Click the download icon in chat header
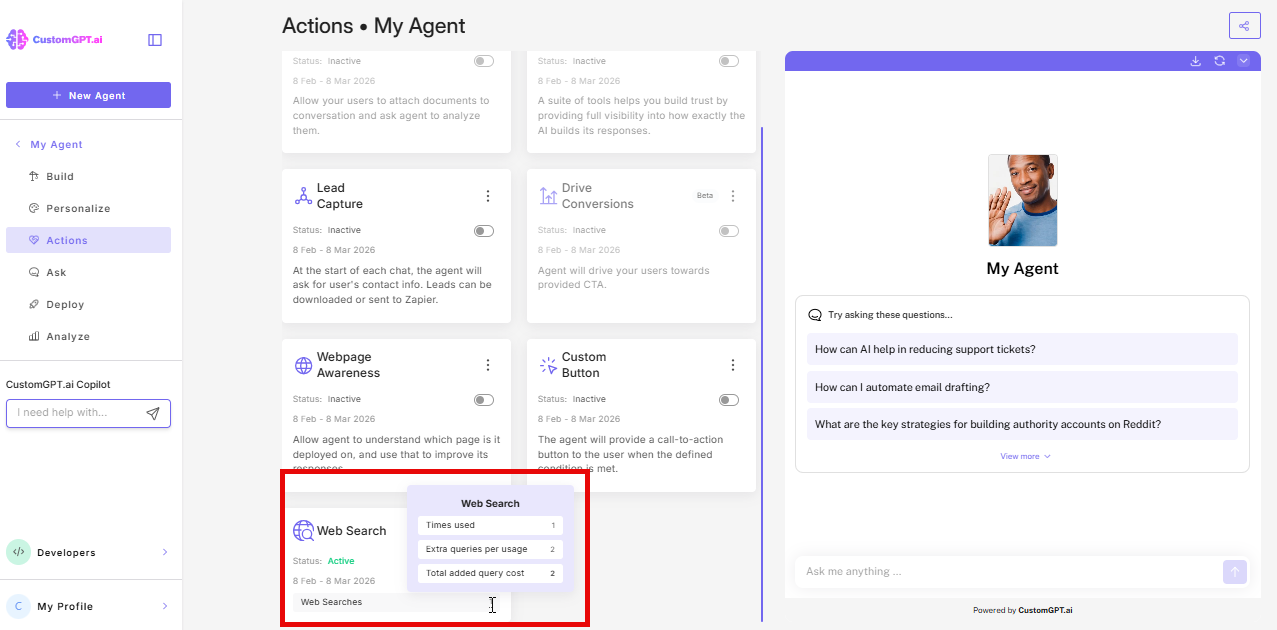Viewport: 1277px width, 630px height. pos(1196,61)
